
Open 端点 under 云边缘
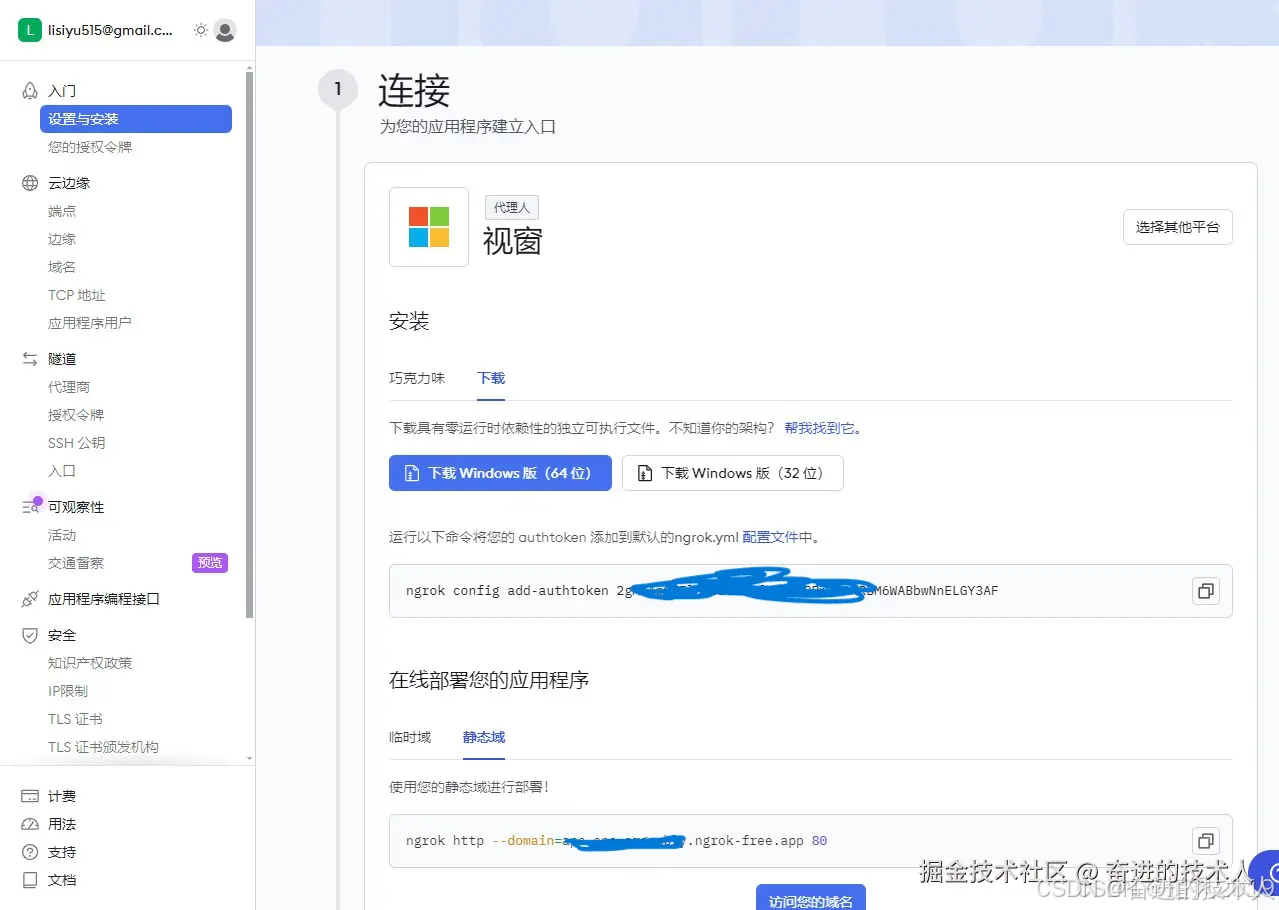click(62, 211)
